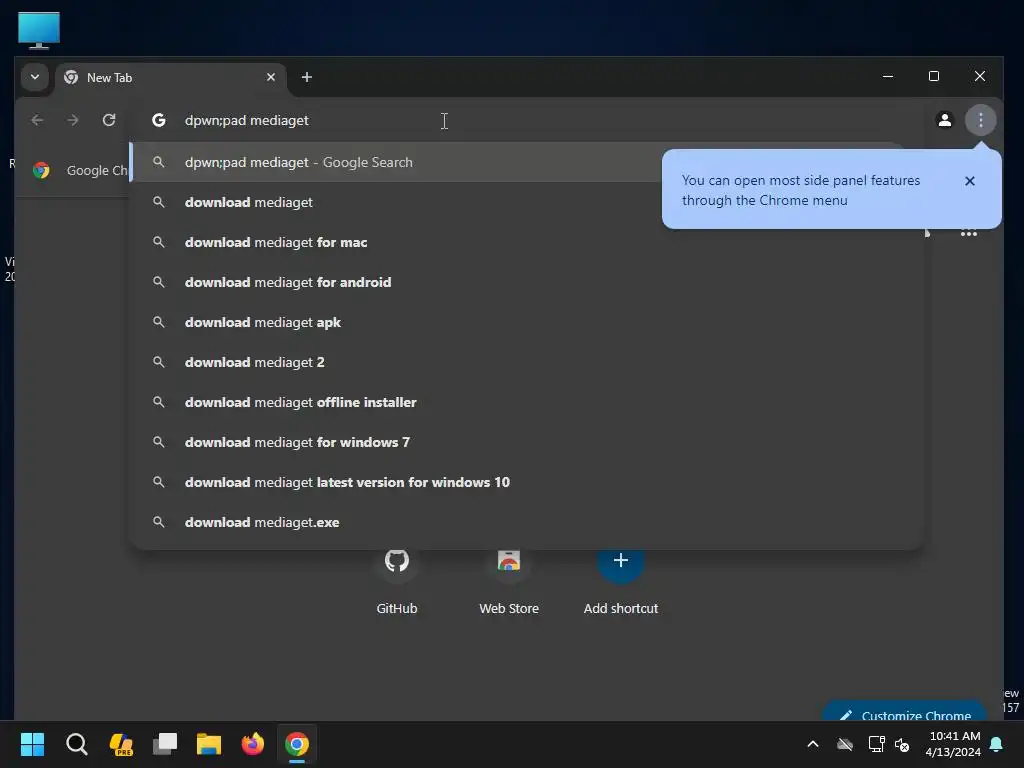Open a new tab with plus button
The height and width of the screenshot is (768, 1024).
[x=306, y=77]
